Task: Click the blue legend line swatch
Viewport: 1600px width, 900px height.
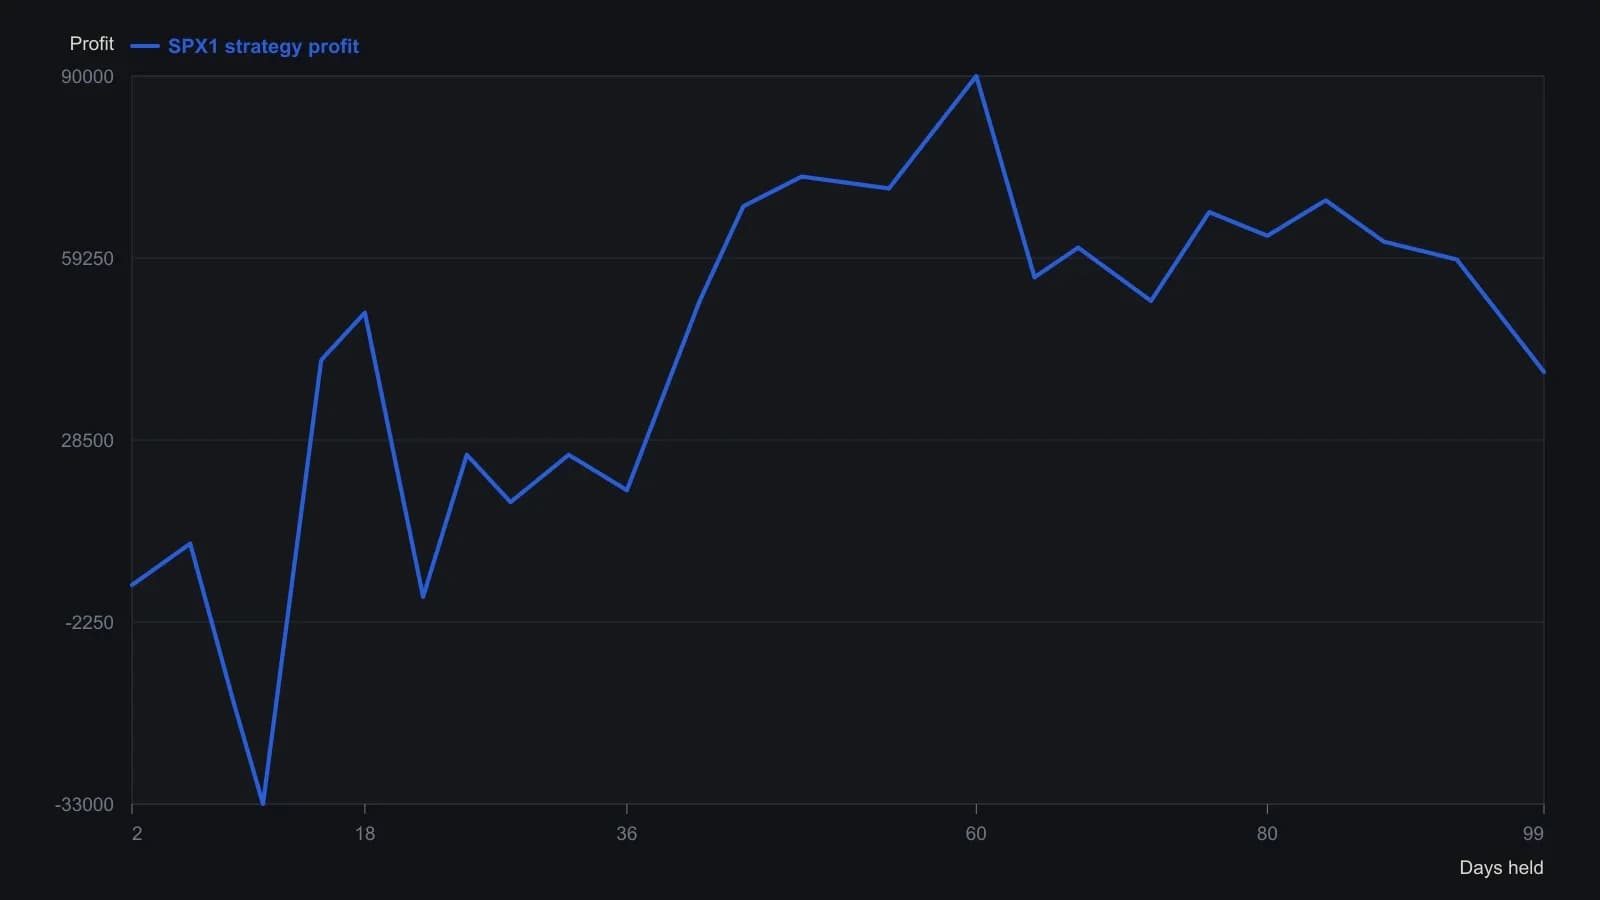Action: click(x=145, y=46)
